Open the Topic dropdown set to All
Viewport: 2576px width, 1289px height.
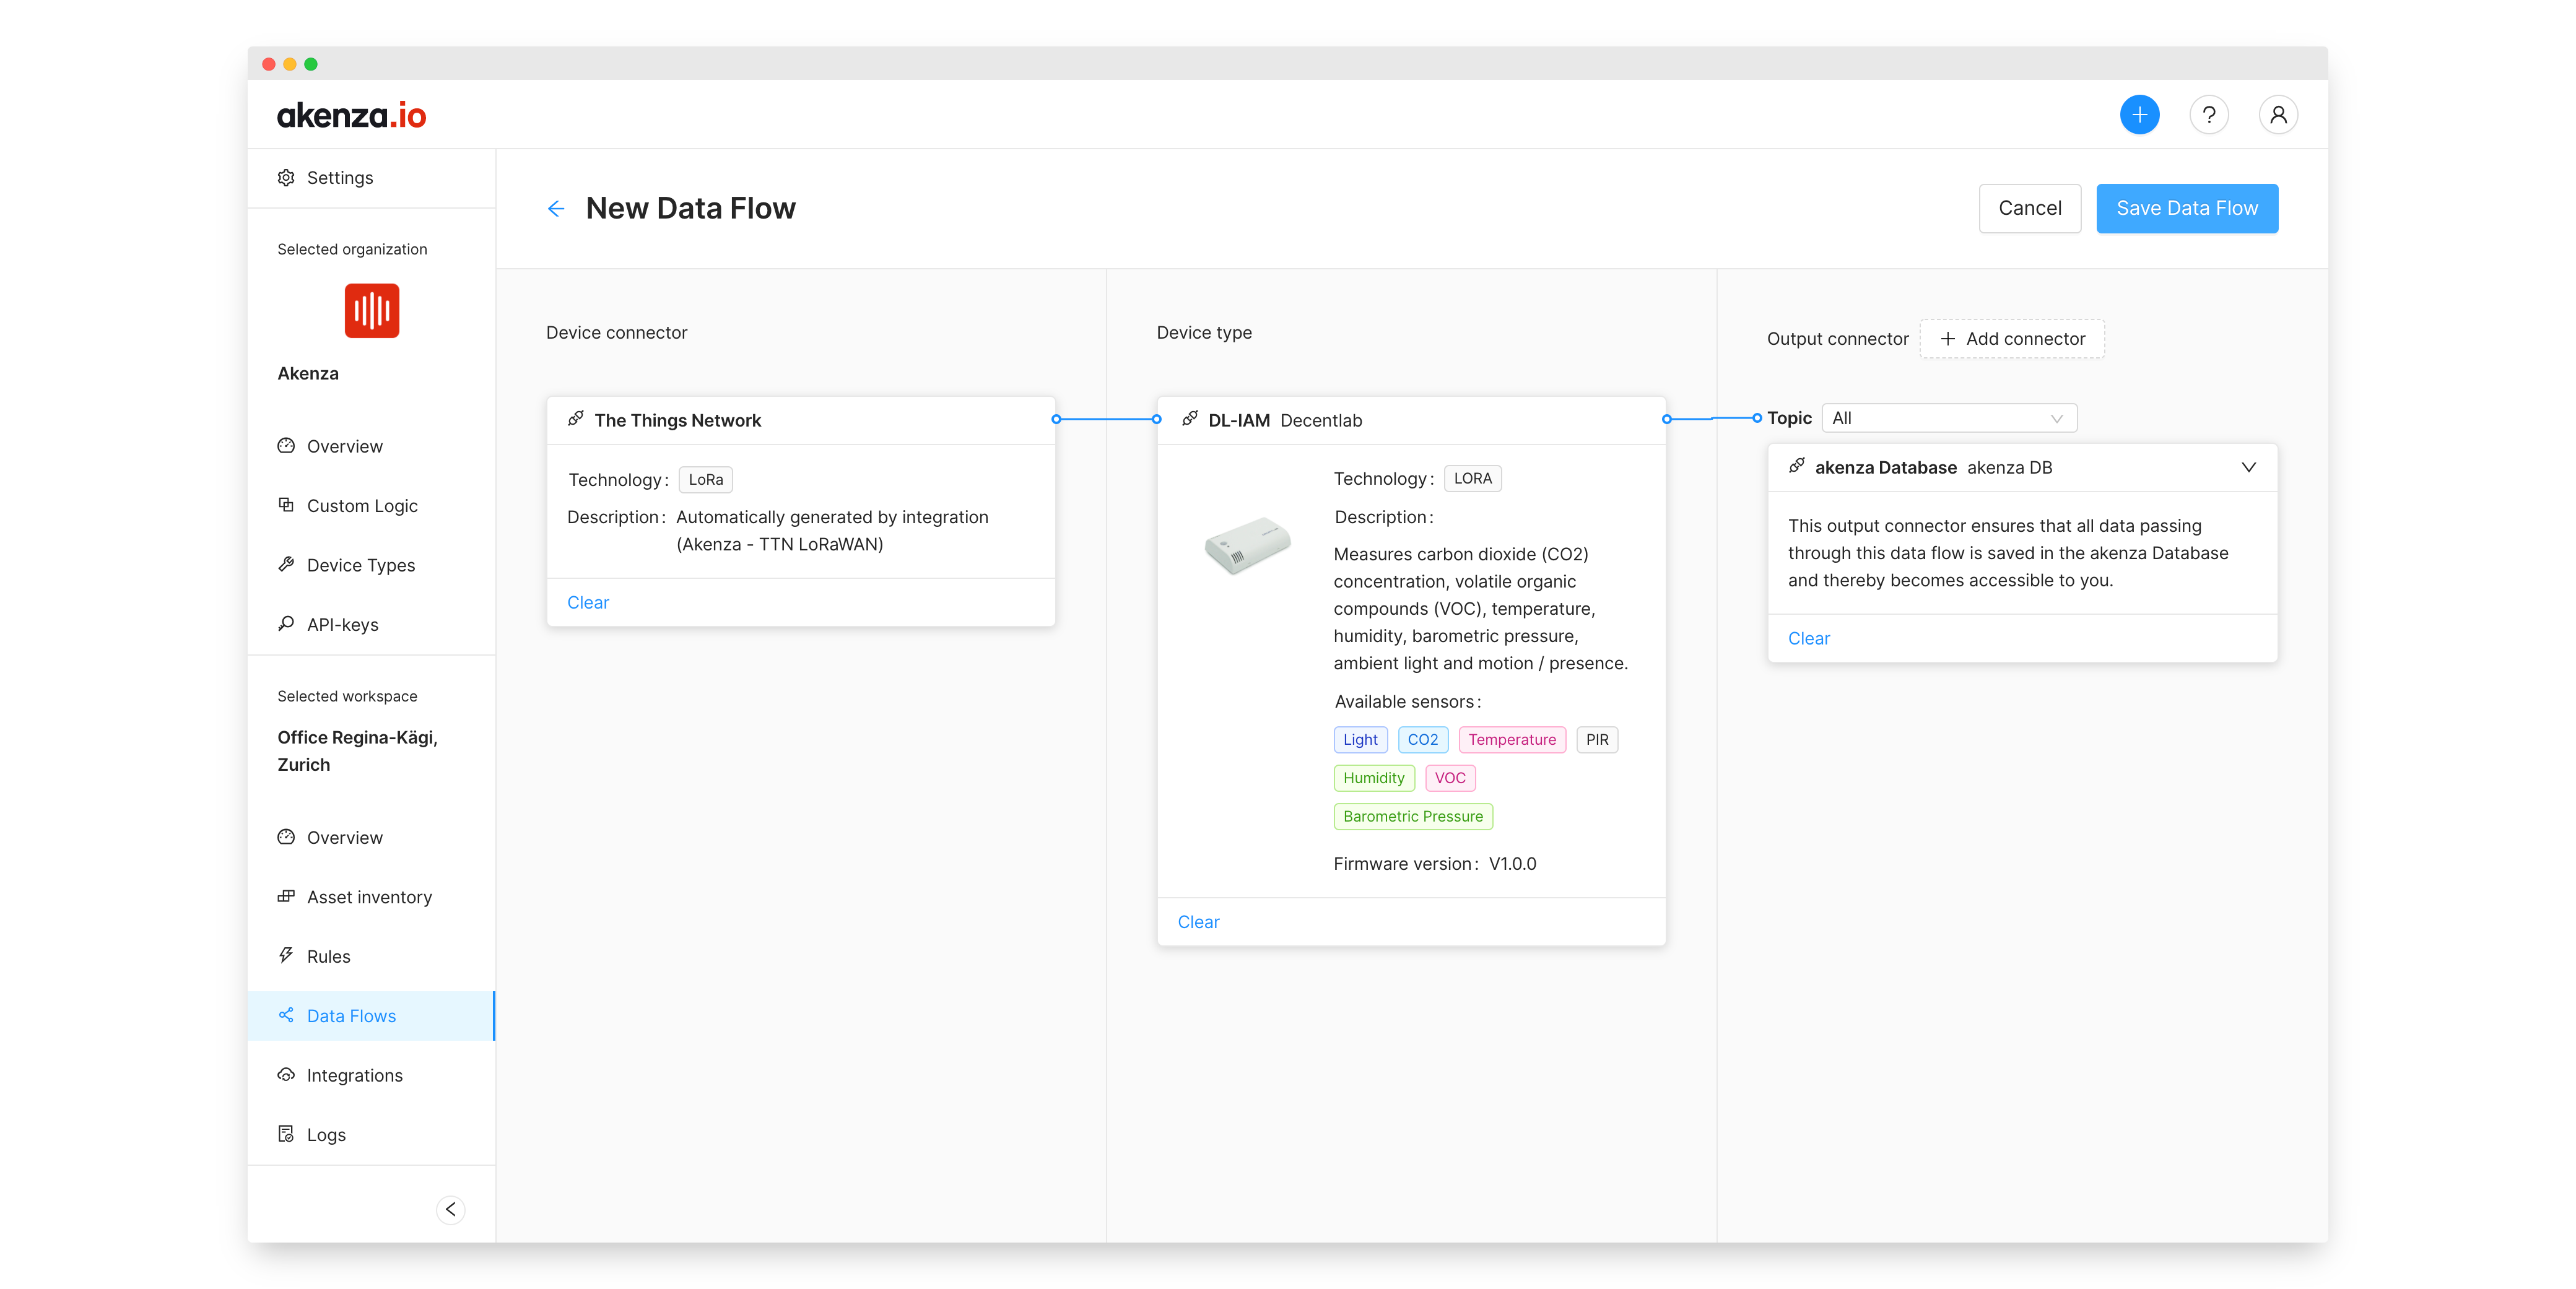coord(1948,418)
